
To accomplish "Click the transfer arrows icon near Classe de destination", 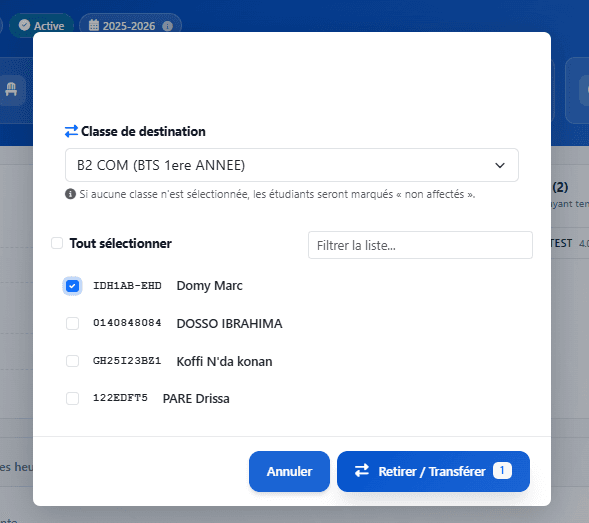I will (71, 131).
